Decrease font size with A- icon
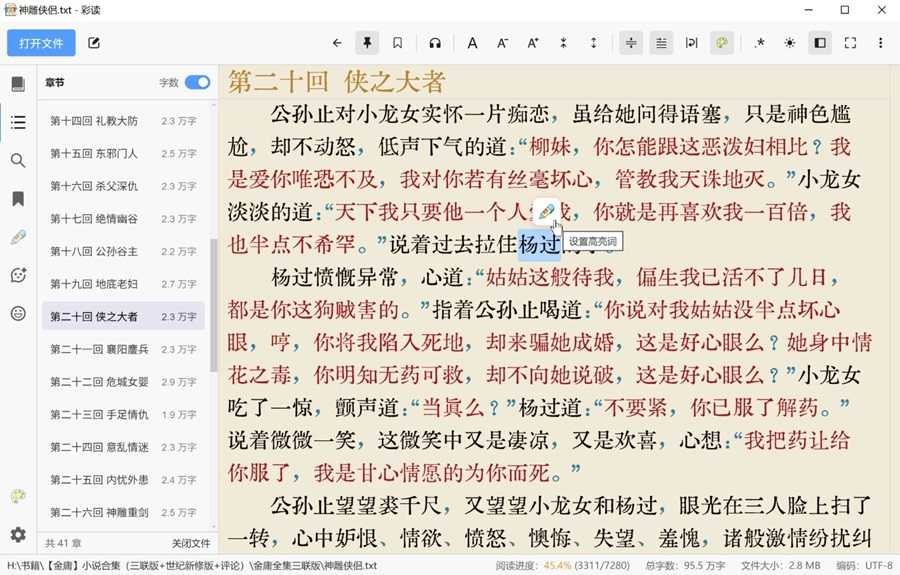This screenshot has width=900, height=575. [503, 43]
